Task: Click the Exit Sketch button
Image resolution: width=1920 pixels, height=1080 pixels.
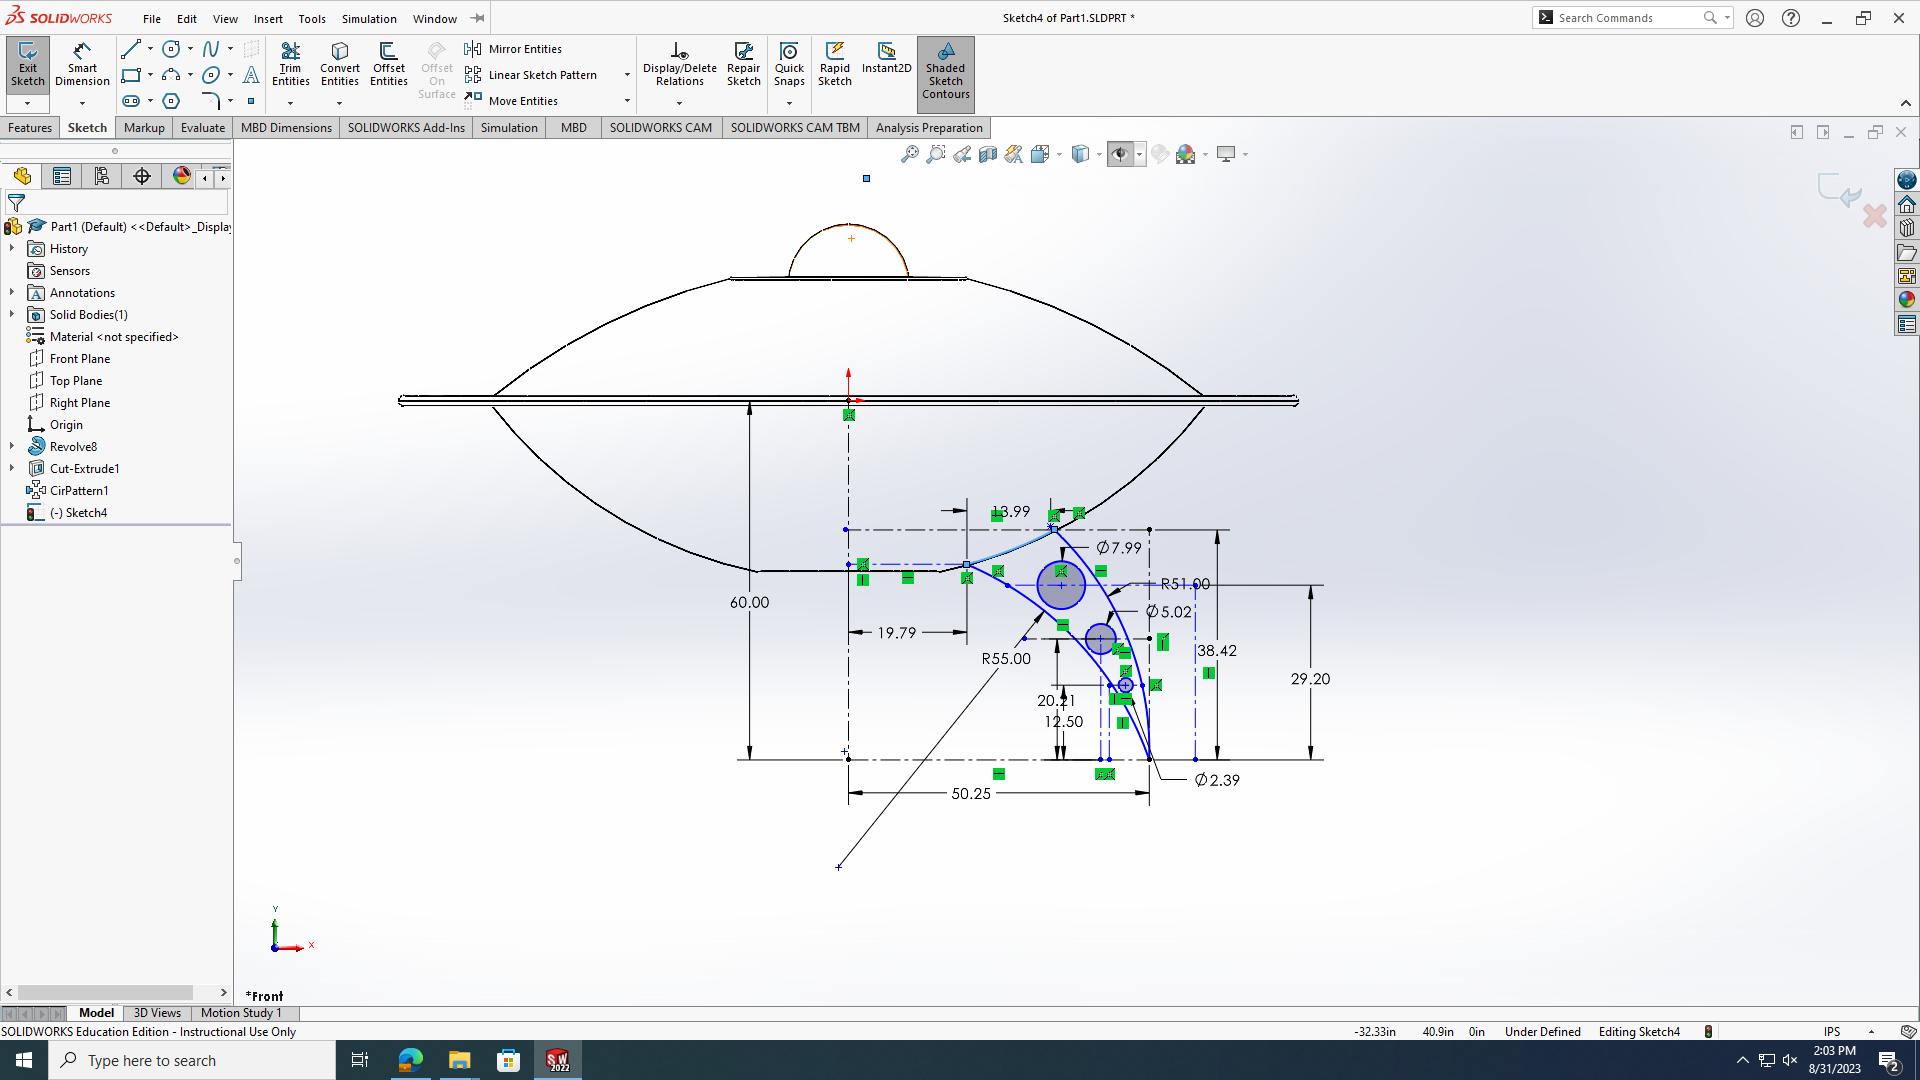Action: 27,65
